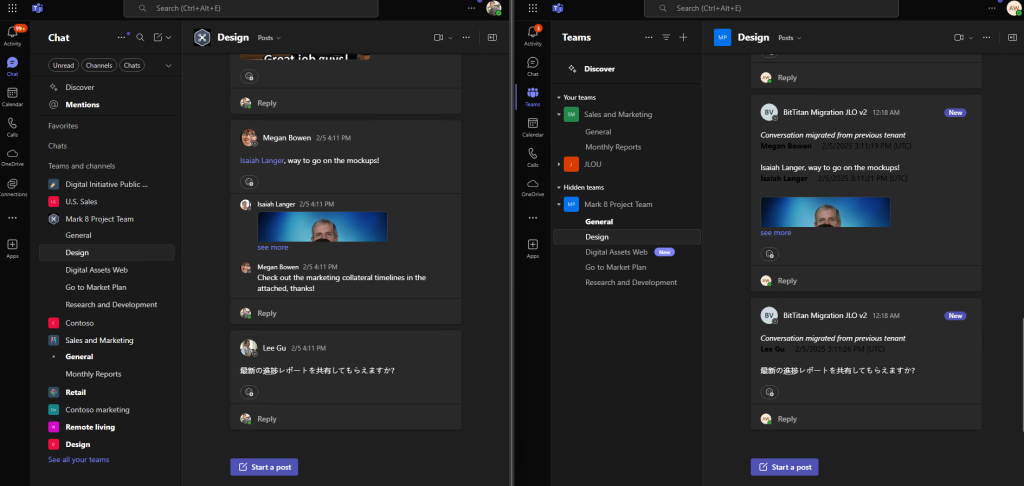
Task: Open Activity in left Teams window rail
Action: click(12, 35)
